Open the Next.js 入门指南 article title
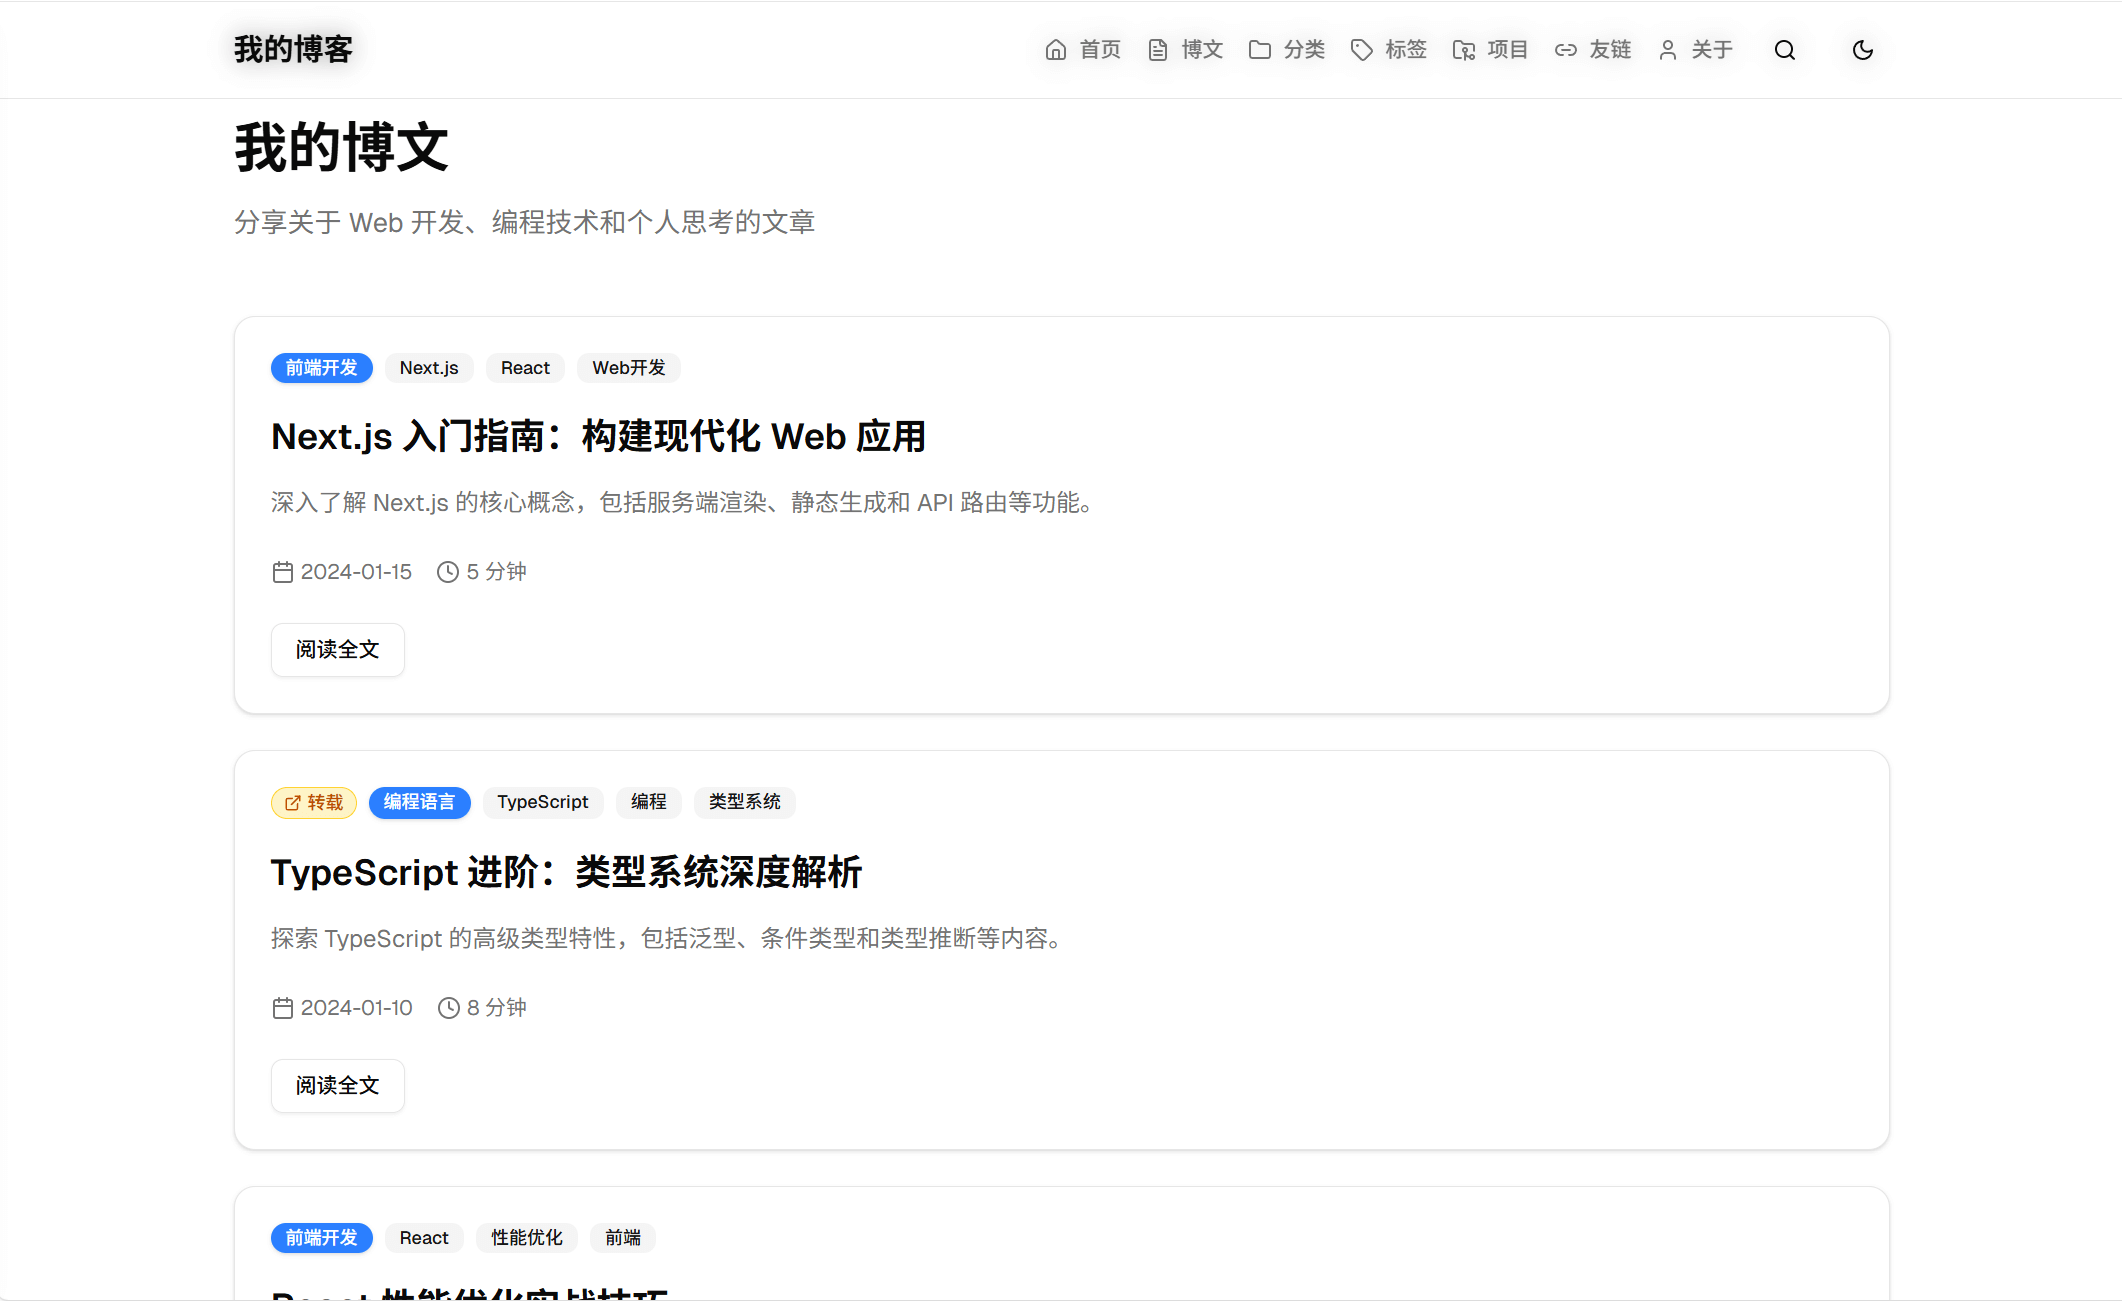 pos(598,436)
